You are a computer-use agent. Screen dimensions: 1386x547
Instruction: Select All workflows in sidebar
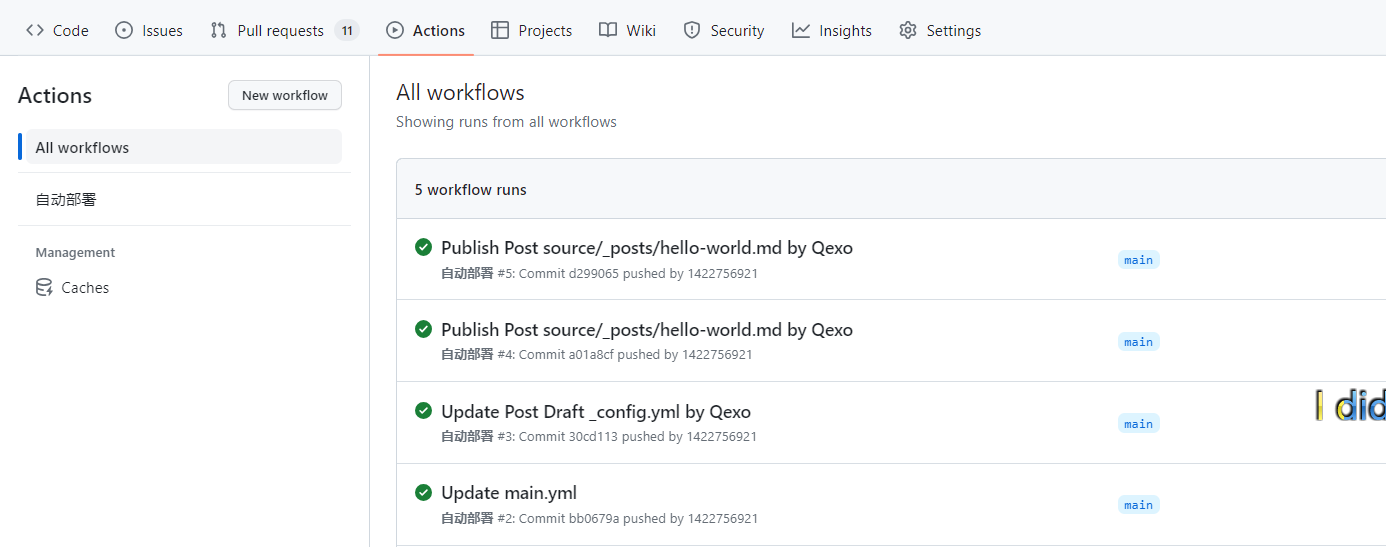click(x=82, y=147)
